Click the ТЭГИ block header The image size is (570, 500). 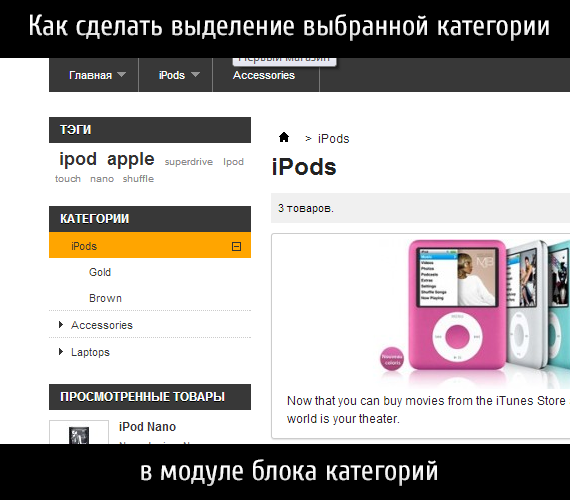click(x=150, y=130)
